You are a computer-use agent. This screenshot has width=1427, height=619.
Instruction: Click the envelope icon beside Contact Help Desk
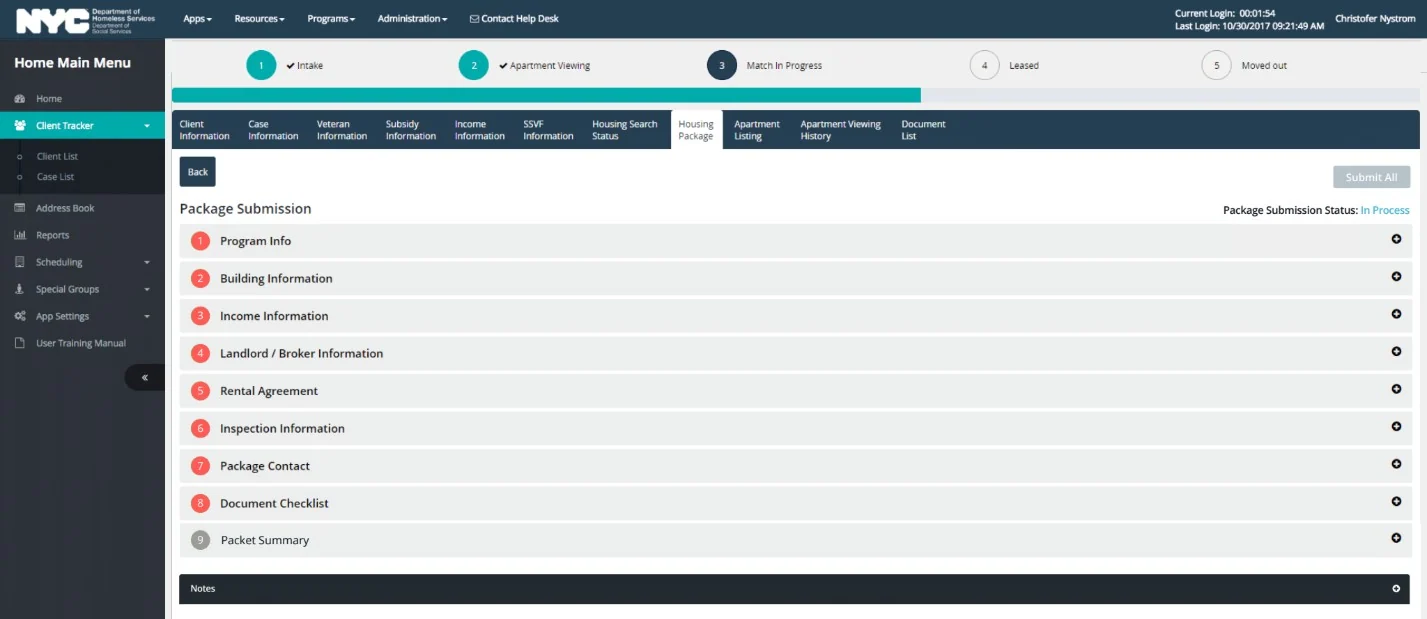(474, 19)
